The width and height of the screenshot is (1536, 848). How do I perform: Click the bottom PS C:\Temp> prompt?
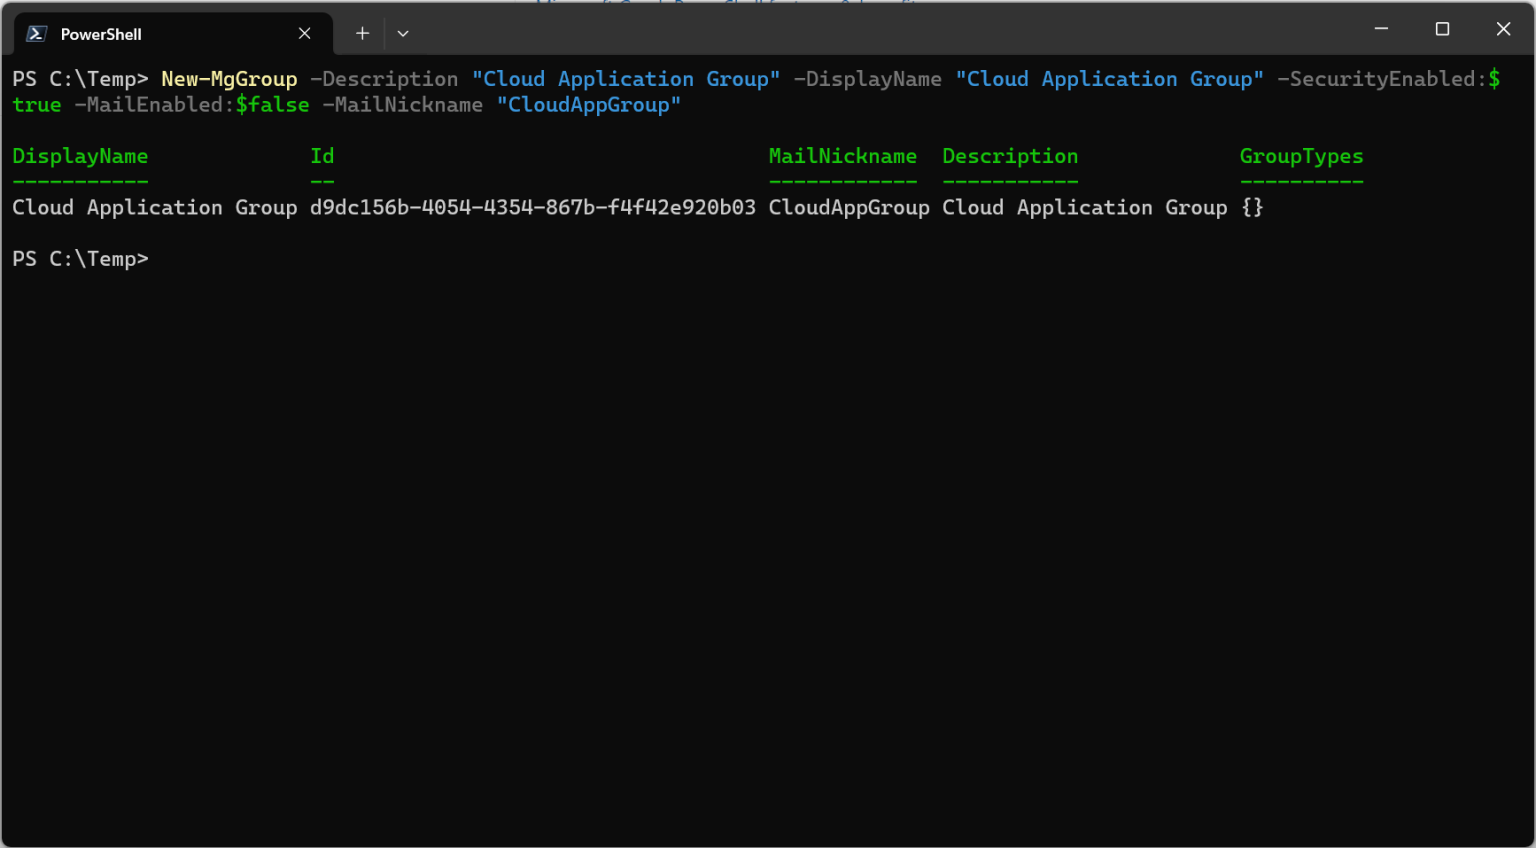click(x=80, y=259)
